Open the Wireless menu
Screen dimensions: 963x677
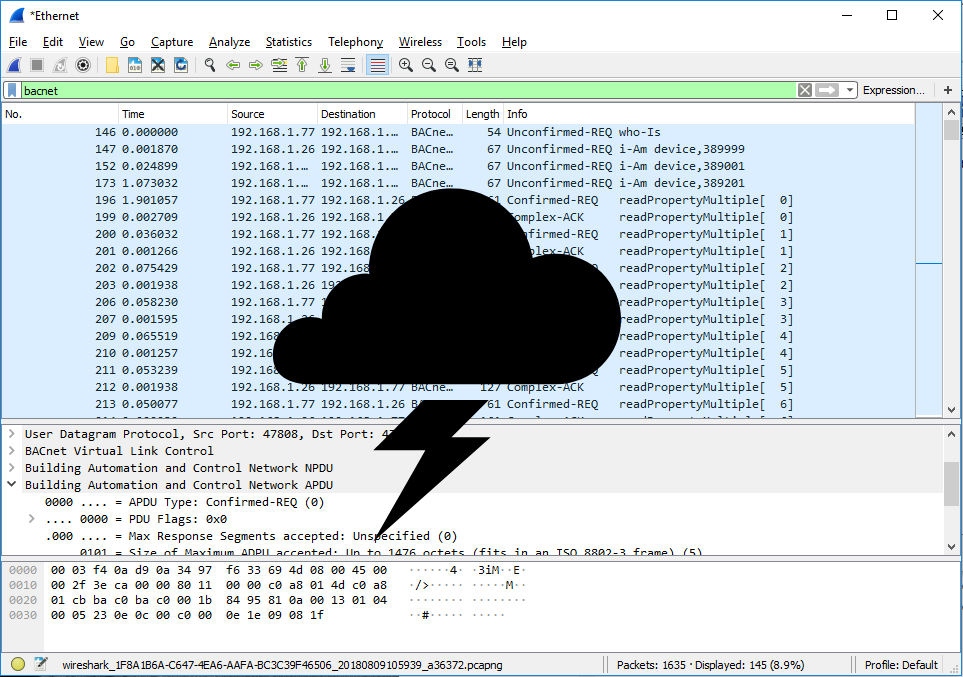pyautogui.click(x=420, y=42)
